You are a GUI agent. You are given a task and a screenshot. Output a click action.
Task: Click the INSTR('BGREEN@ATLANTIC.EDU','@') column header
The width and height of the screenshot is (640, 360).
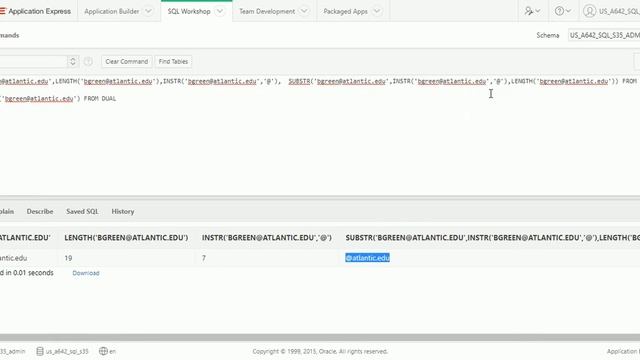click(267, 238)
